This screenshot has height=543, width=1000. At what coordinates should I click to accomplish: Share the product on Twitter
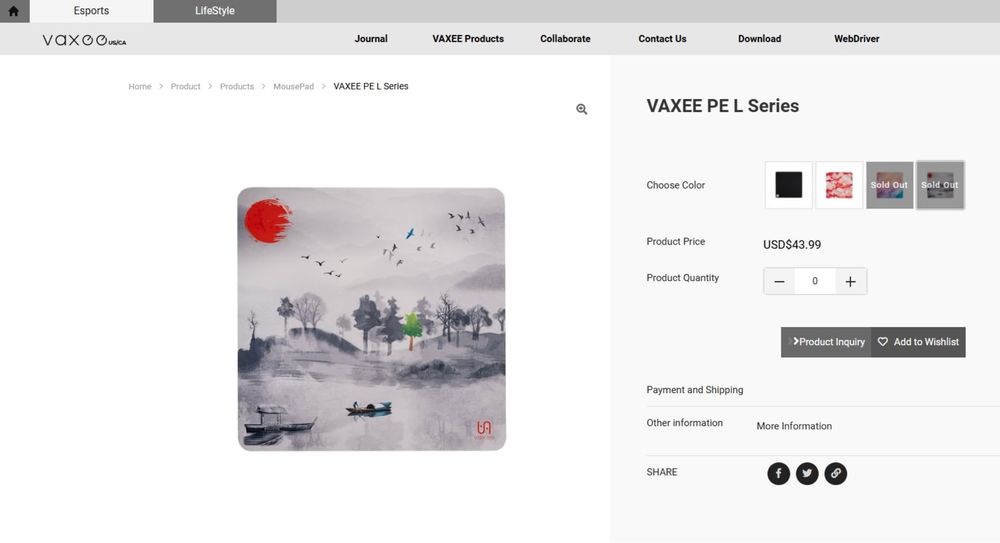(807, 473)
